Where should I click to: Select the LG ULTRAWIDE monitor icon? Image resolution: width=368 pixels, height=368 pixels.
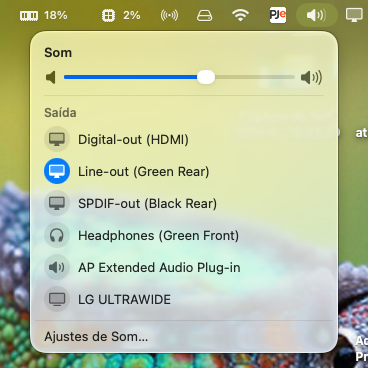[x=57, y=299]
